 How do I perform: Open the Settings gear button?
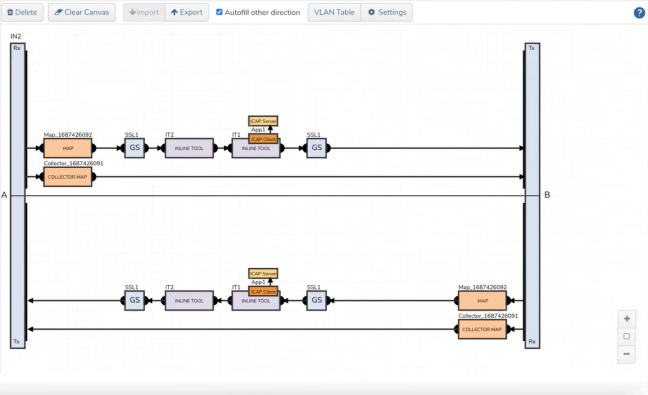click(x=387, y=12)
